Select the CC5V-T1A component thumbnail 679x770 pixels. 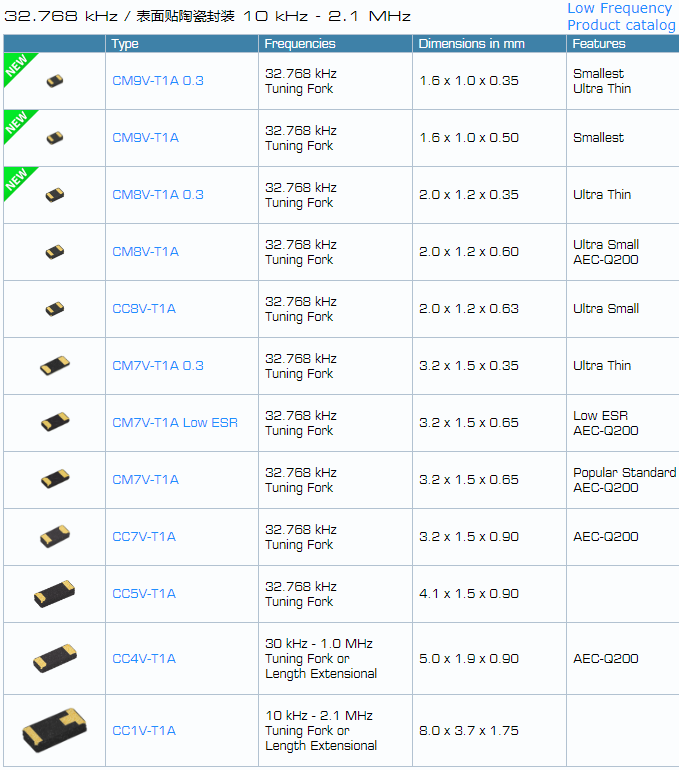pos(55,594)
